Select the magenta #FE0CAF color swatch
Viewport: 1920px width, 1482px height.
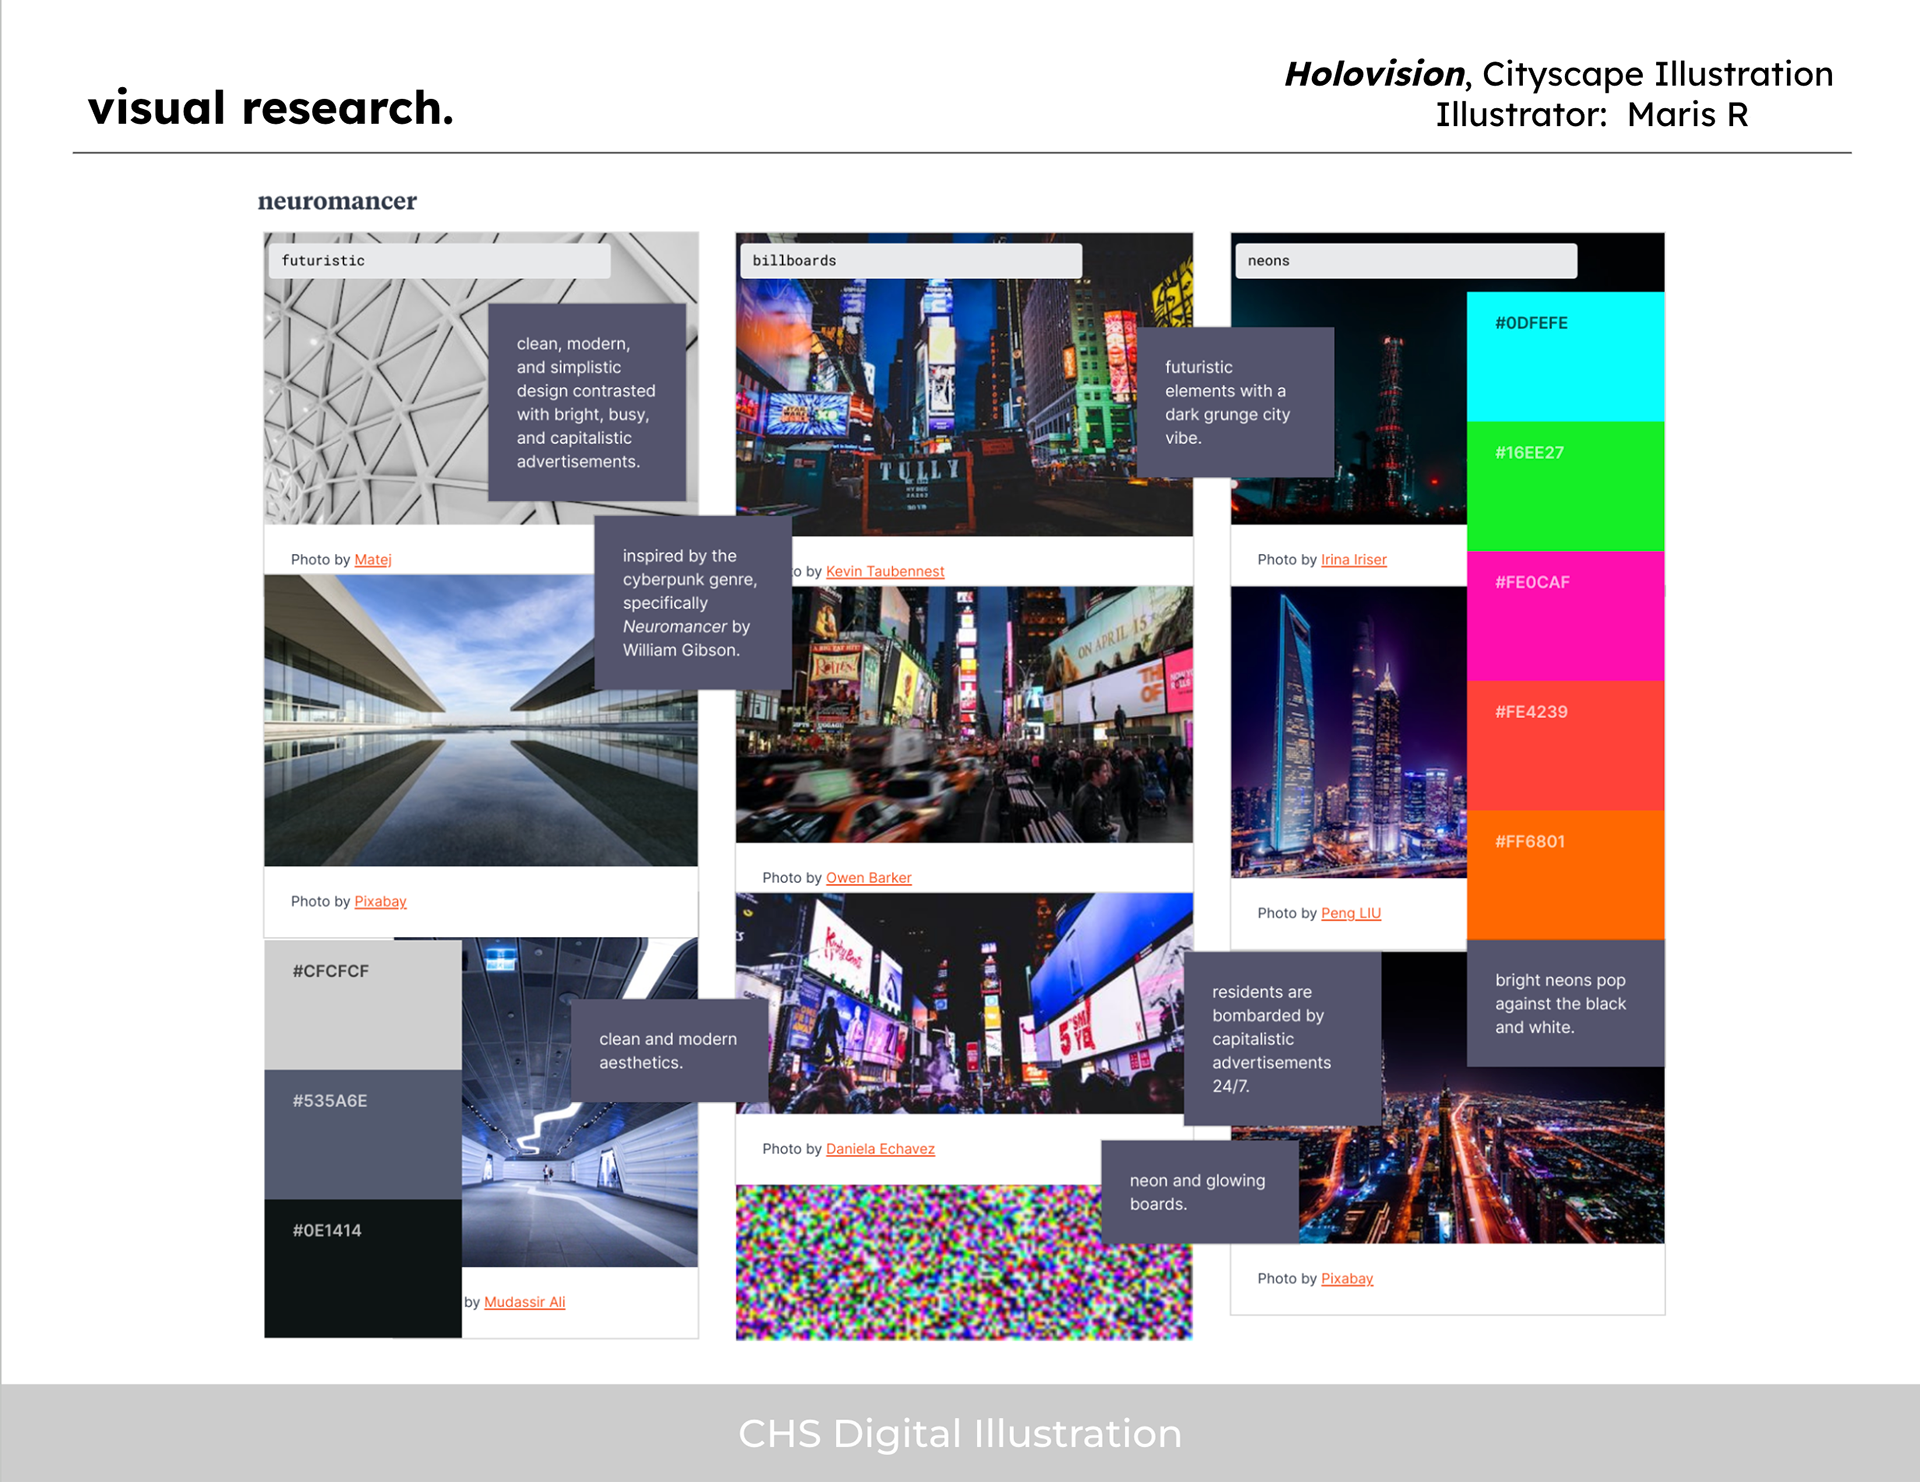[x=1565, y=616]
